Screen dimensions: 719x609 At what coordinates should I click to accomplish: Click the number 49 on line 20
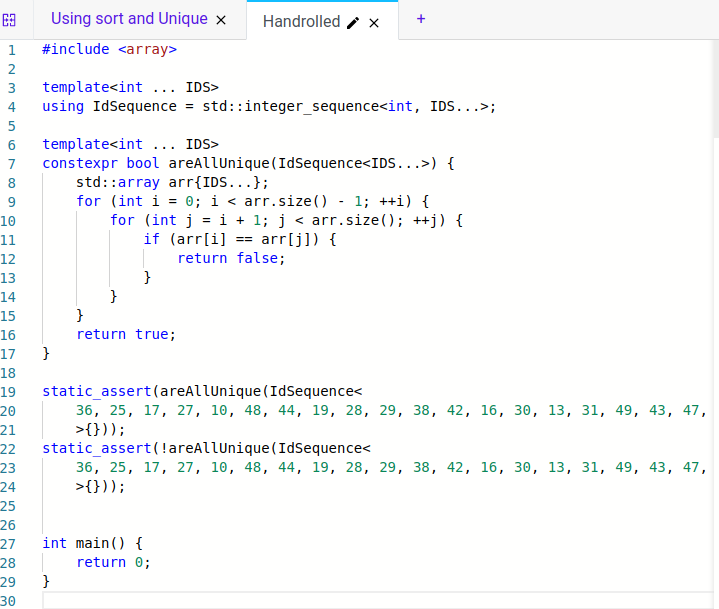pos(624,410)
